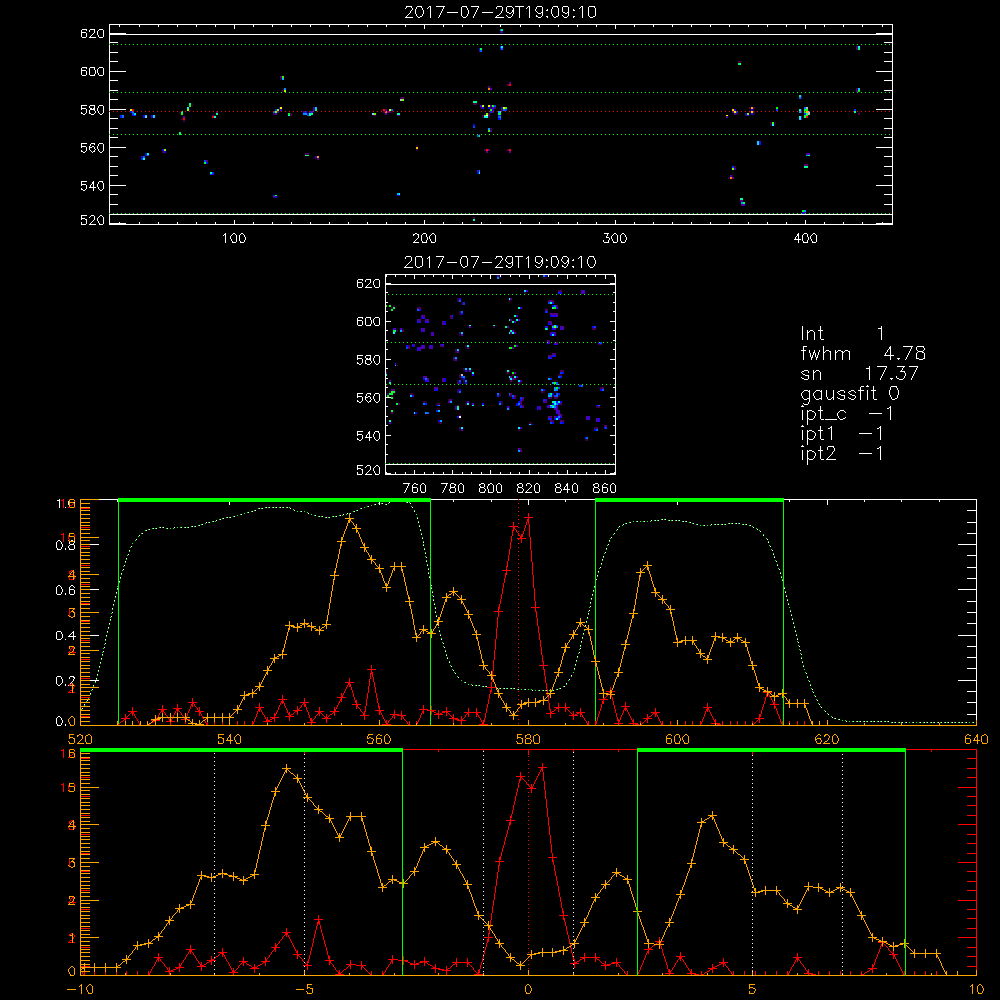Click the white dotted vertical line at 5 in bottom plot
Viewport: 1000px width, 1000px height.
click(753, 863)
